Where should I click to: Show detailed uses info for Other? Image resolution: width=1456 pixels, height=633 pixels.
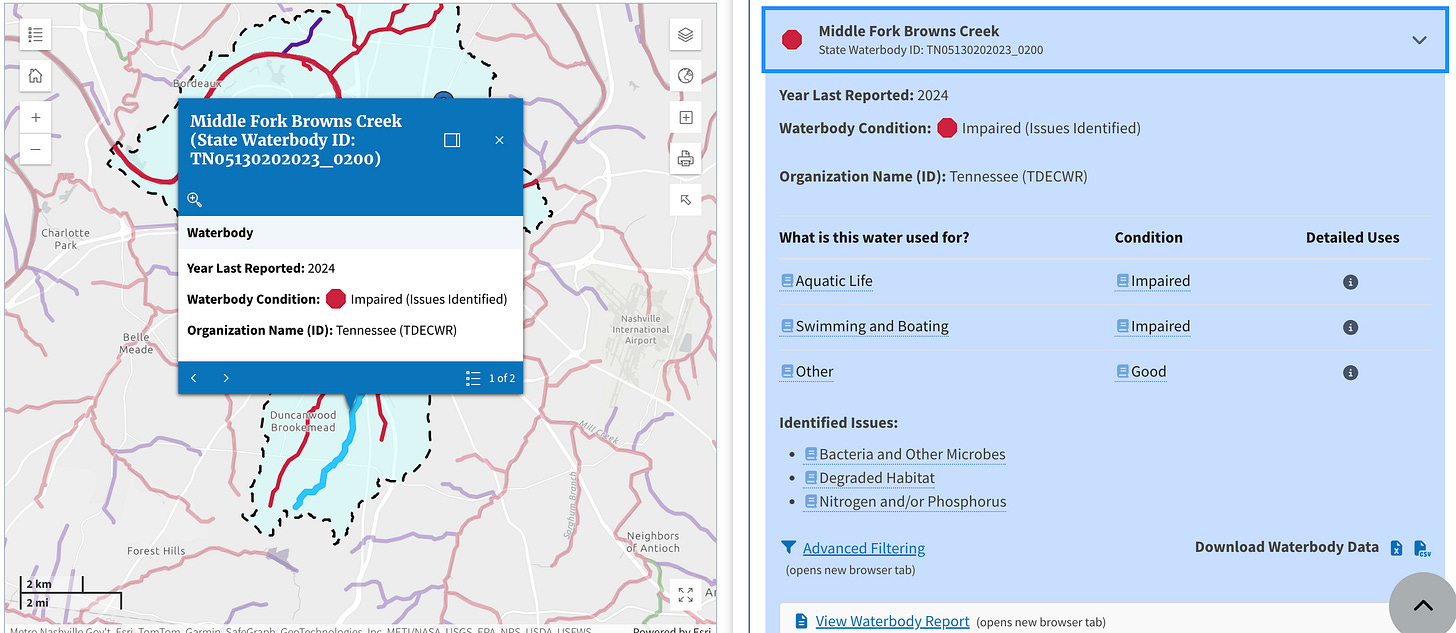pyautogui.click(x=1350, y=372)
